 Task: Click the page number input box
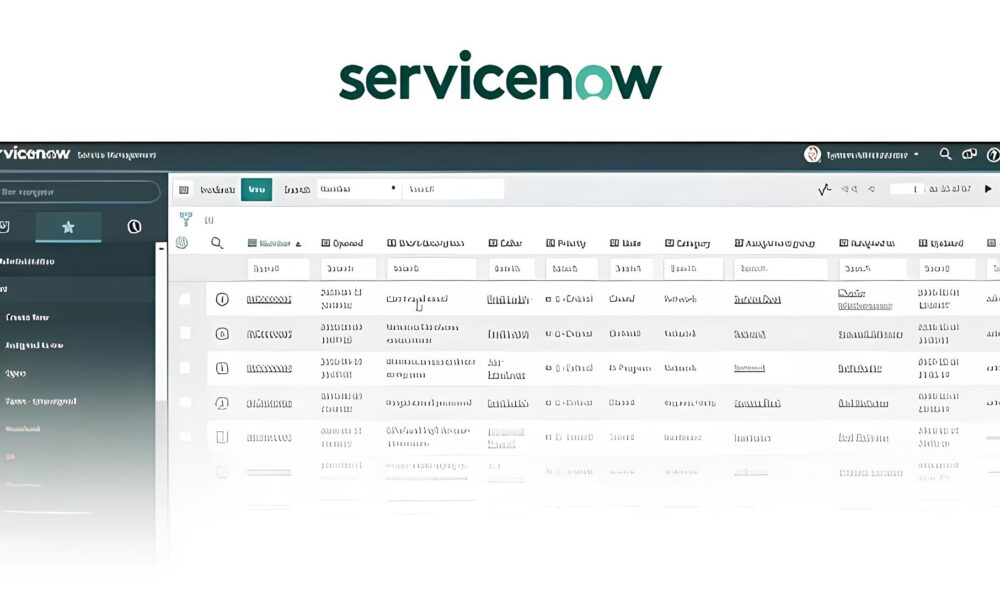pos(907,189)
